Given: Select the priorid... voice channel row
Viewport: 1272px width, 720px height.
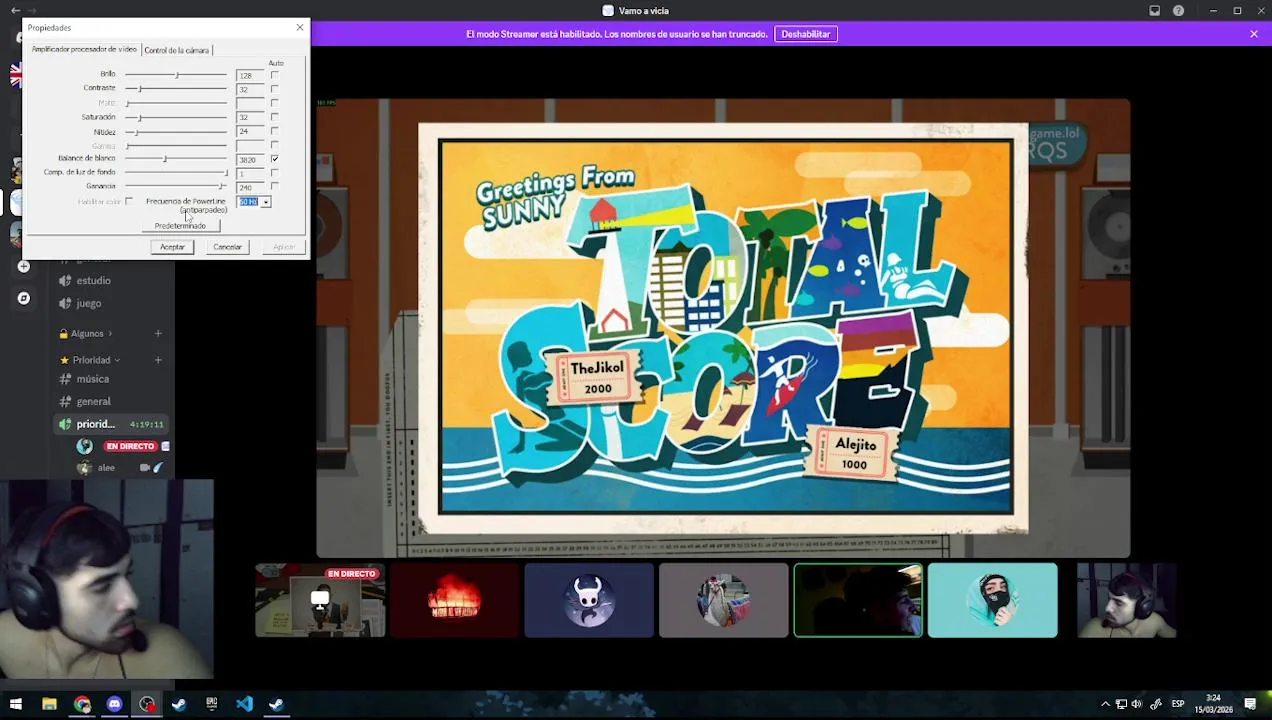Looking at the screenshot, I should pyautogui.click(x=112, y=424).
